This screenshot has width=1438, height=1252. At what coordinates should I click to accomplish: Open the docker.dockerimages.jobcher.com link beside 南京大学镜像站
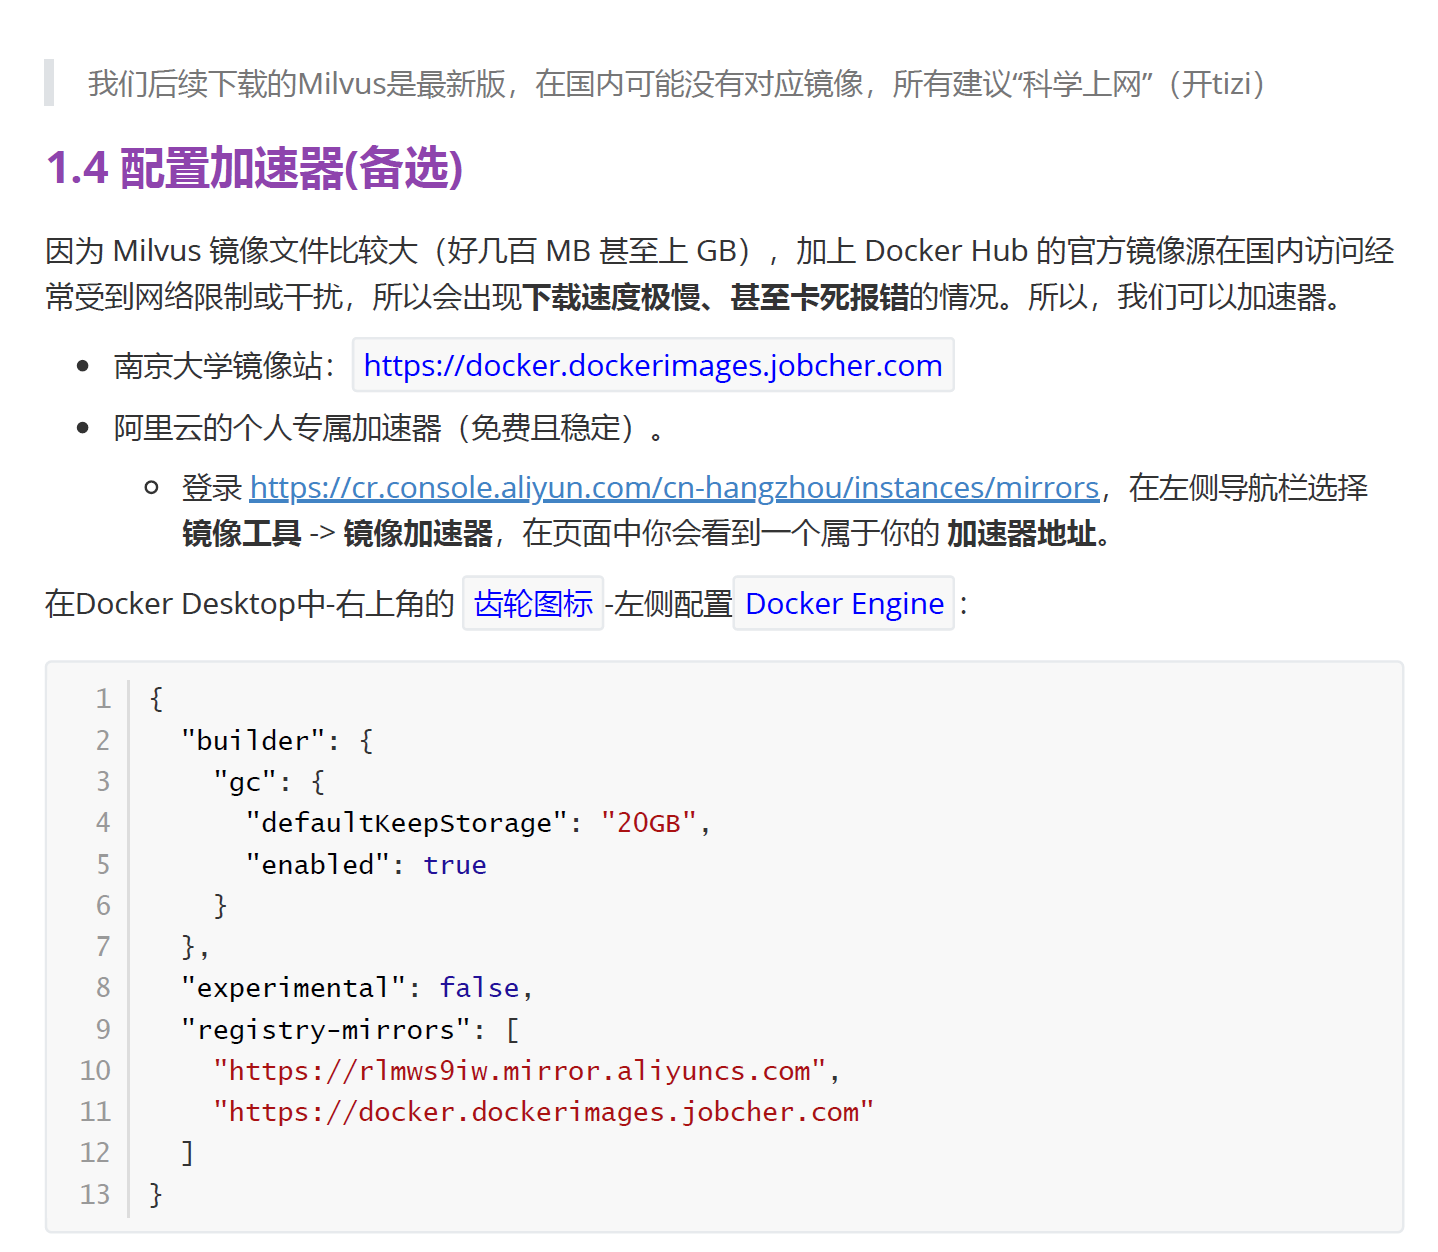point(653,365)
